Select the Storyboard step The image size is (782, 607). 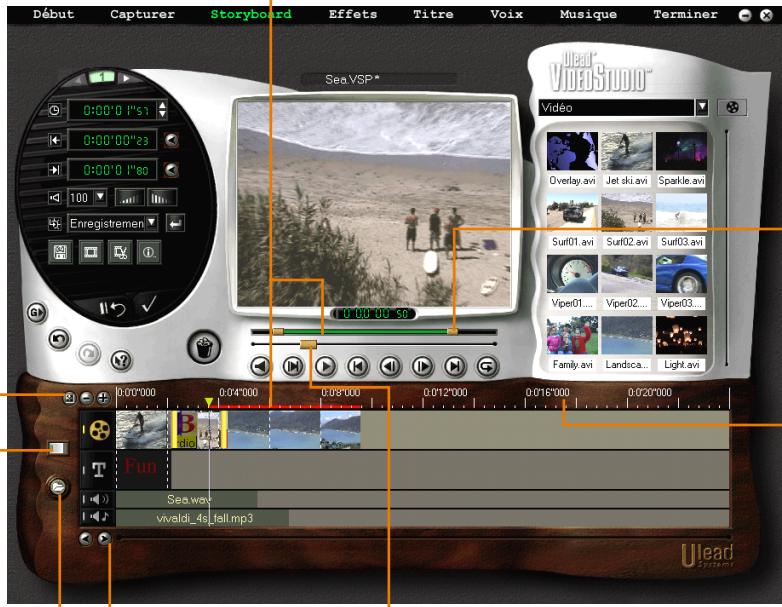tap(251, 14)
